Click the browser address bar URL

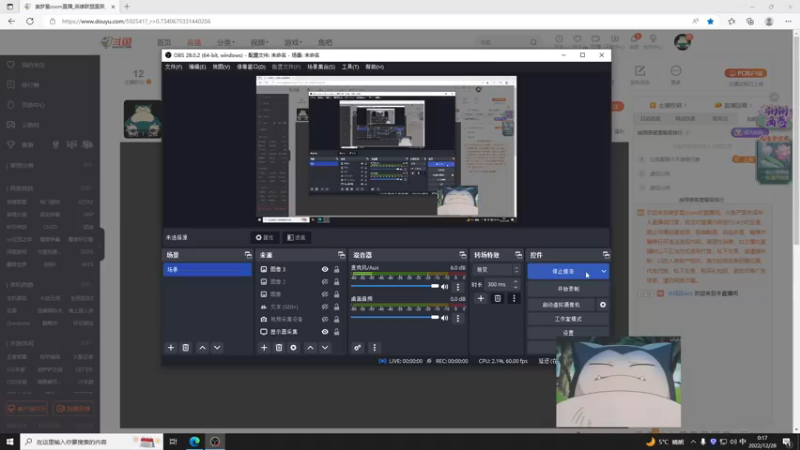(136, 21)
